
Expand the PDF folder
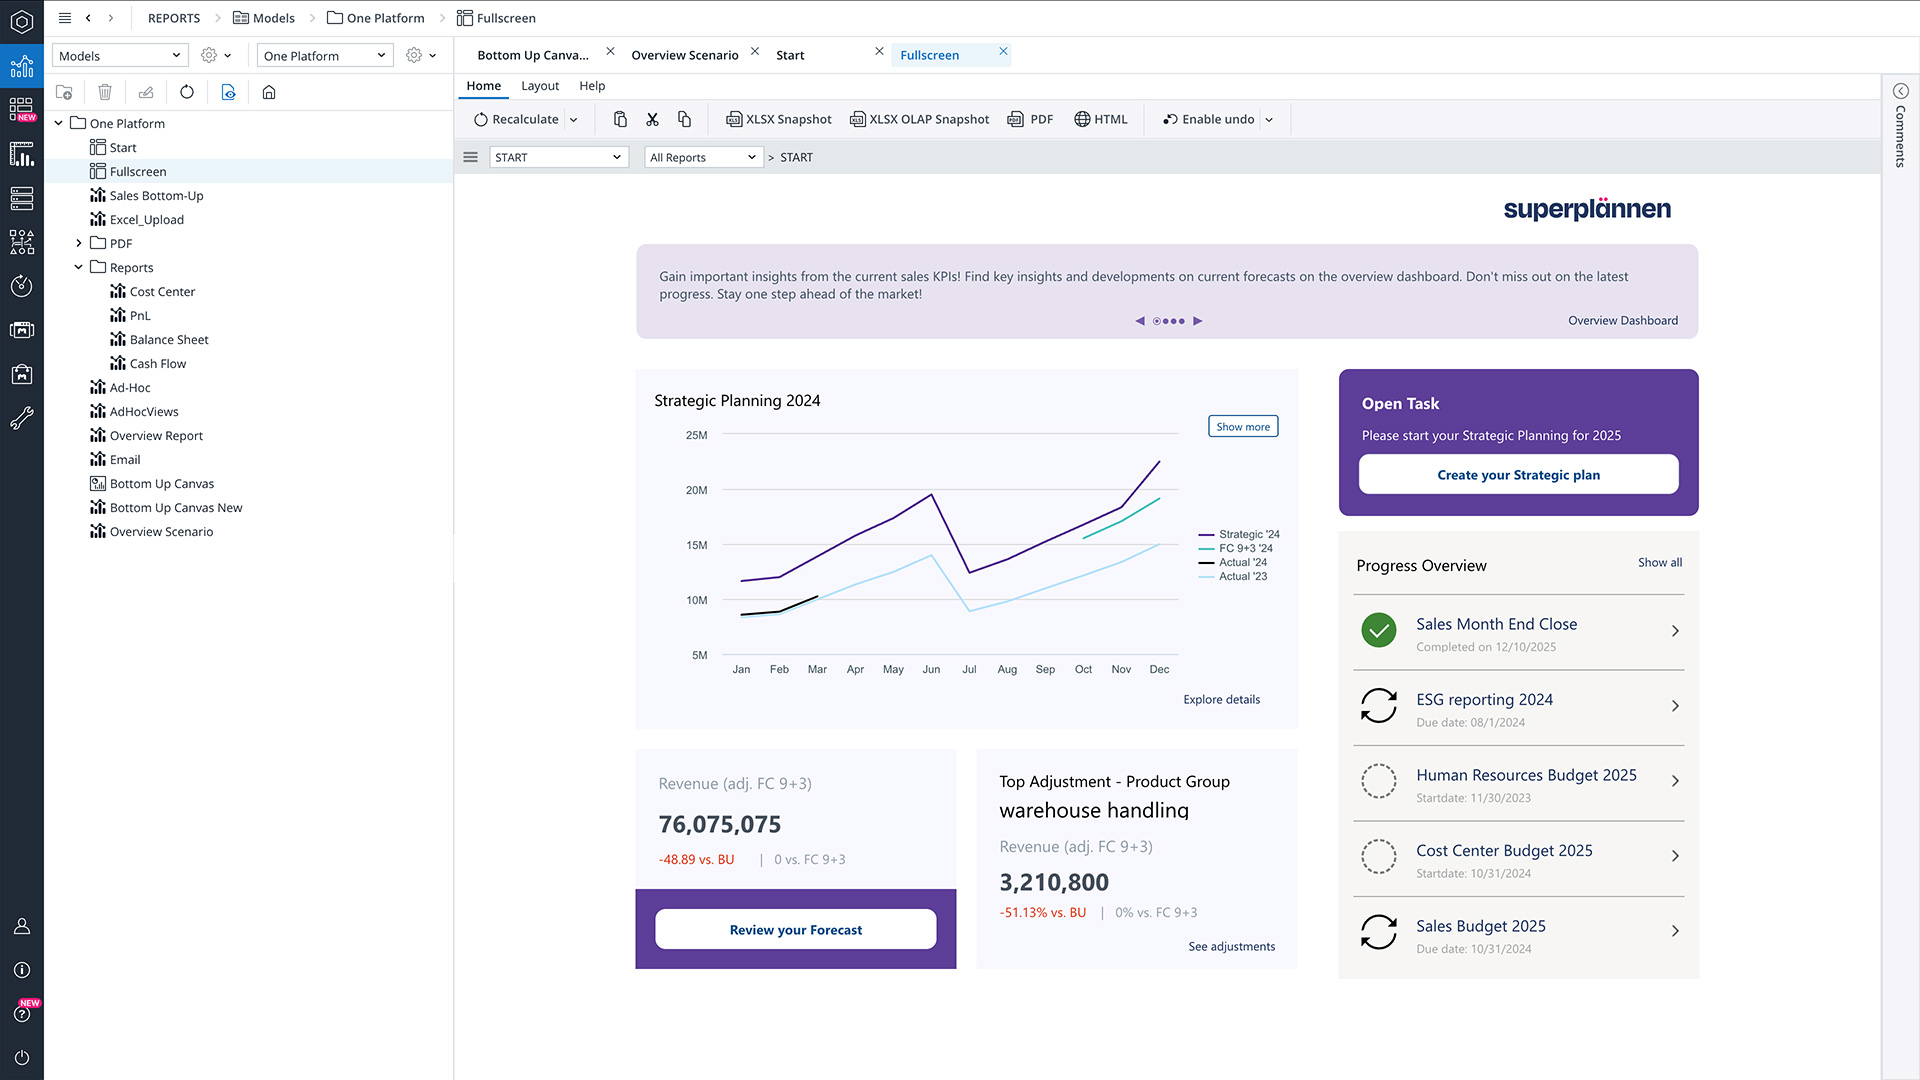pos(79,243)
